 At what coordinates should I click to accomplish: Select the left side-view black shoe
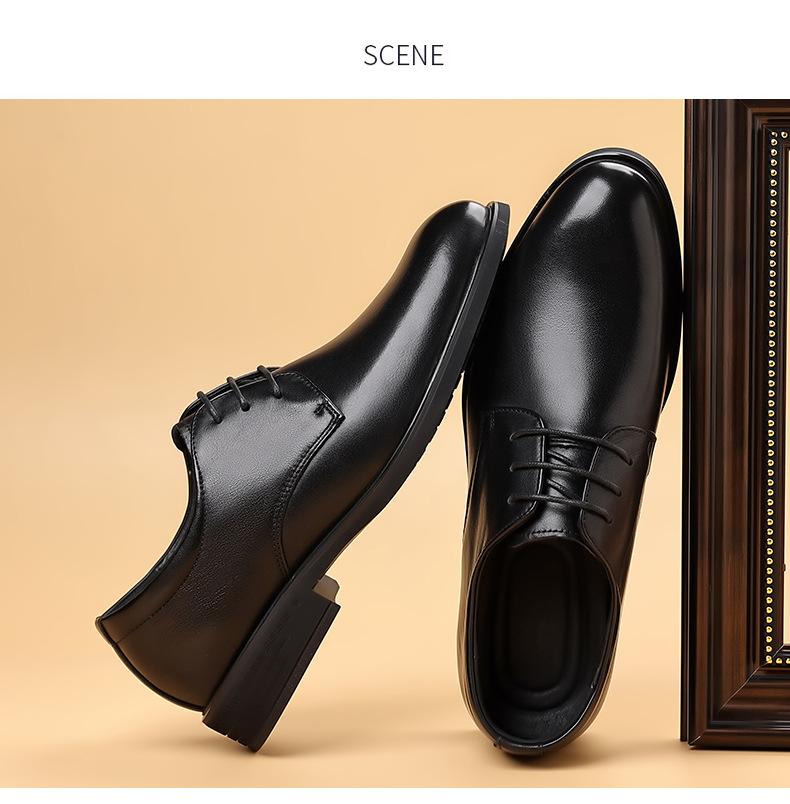coord(302,477)
